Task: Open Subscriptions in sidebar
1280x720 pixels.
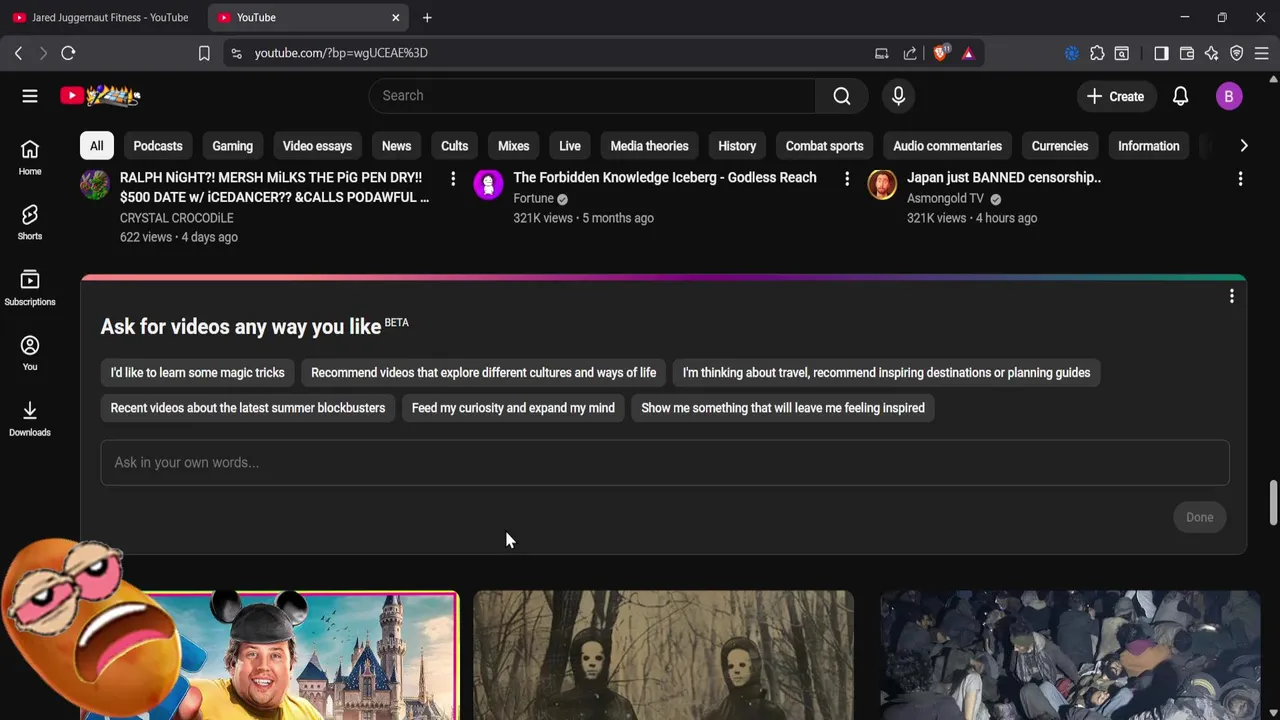Action: click(x=30, y=288)
